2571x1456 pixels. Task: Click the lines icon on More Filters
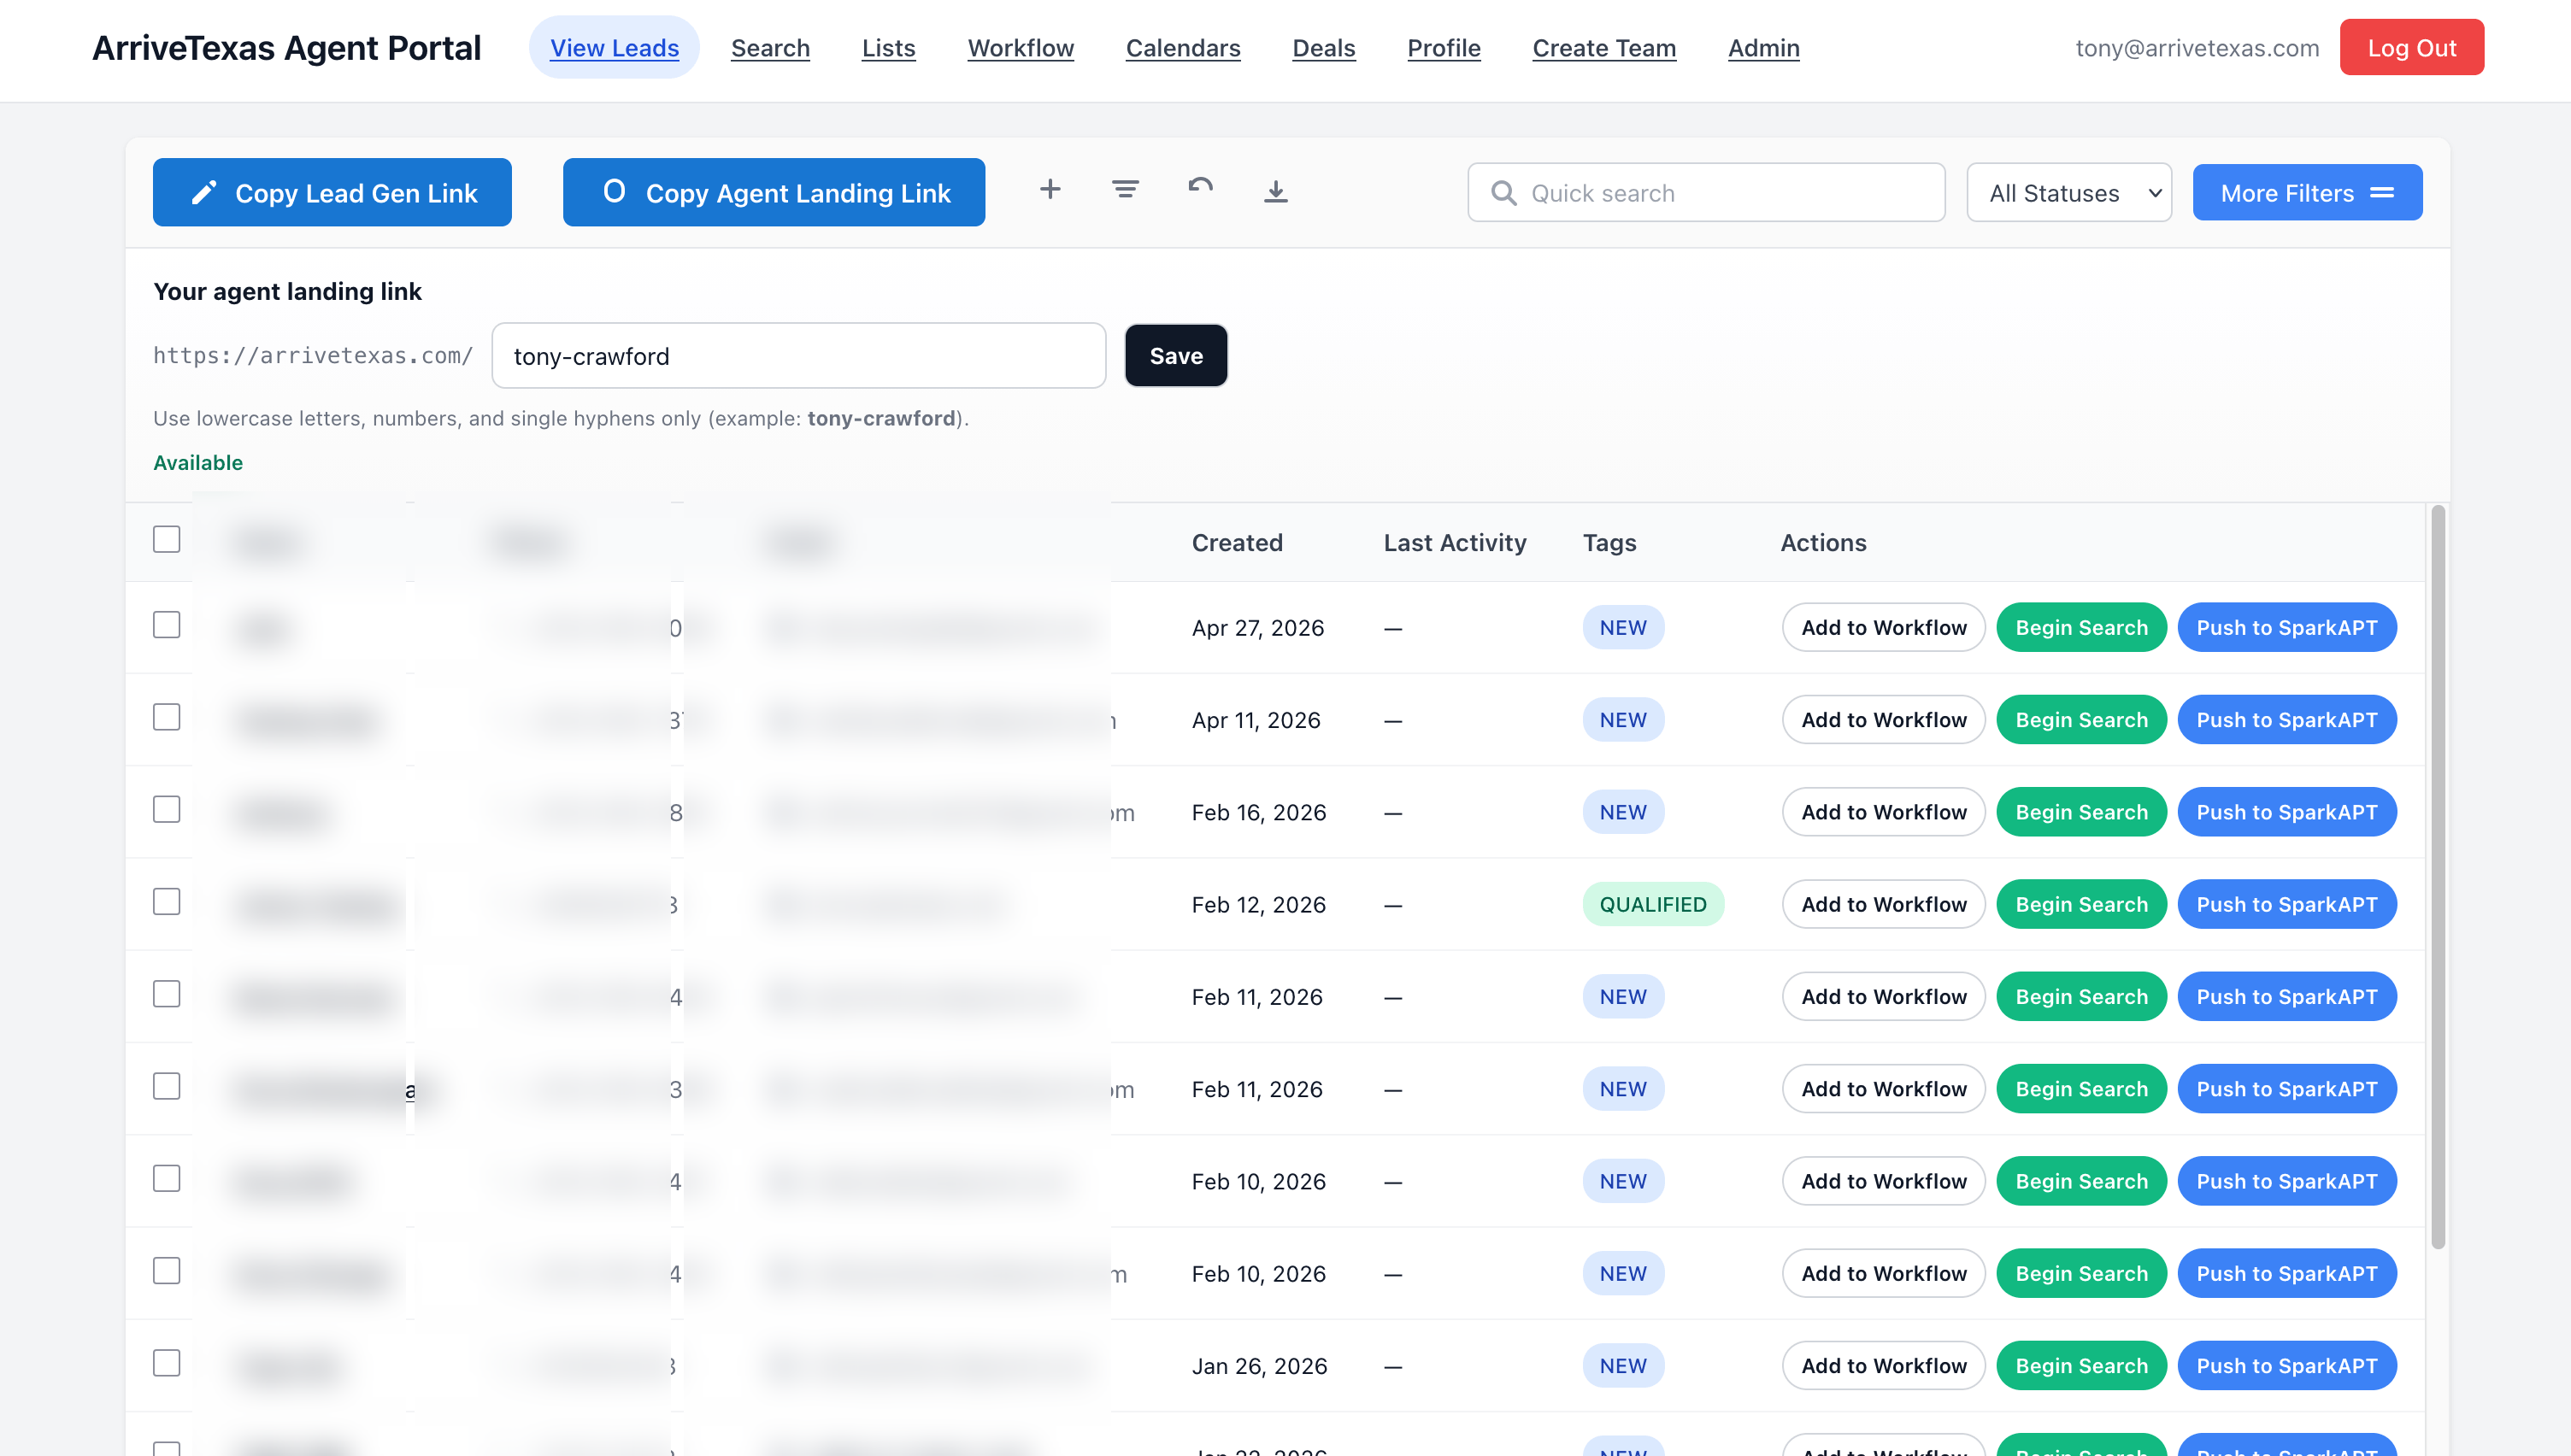coord(2382,192)
